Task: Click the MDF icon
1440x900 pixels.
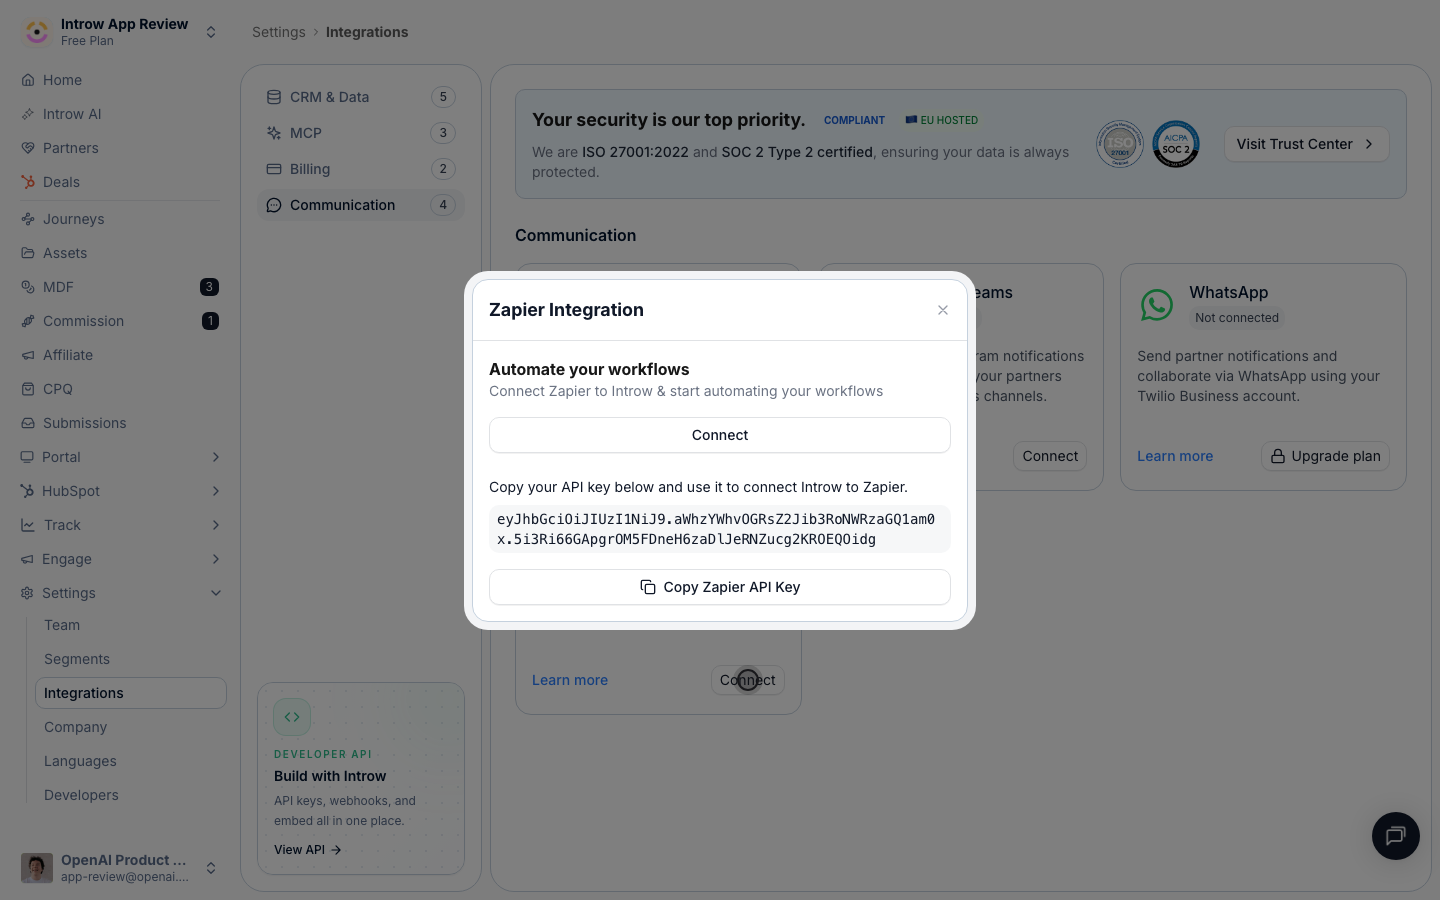Action: tap(28, 287)
